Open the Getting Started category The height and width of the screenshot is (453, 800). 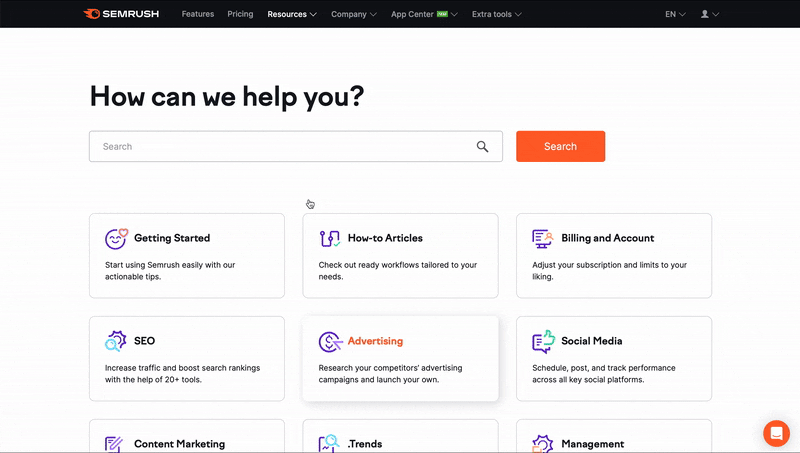[x=187, y=256]
